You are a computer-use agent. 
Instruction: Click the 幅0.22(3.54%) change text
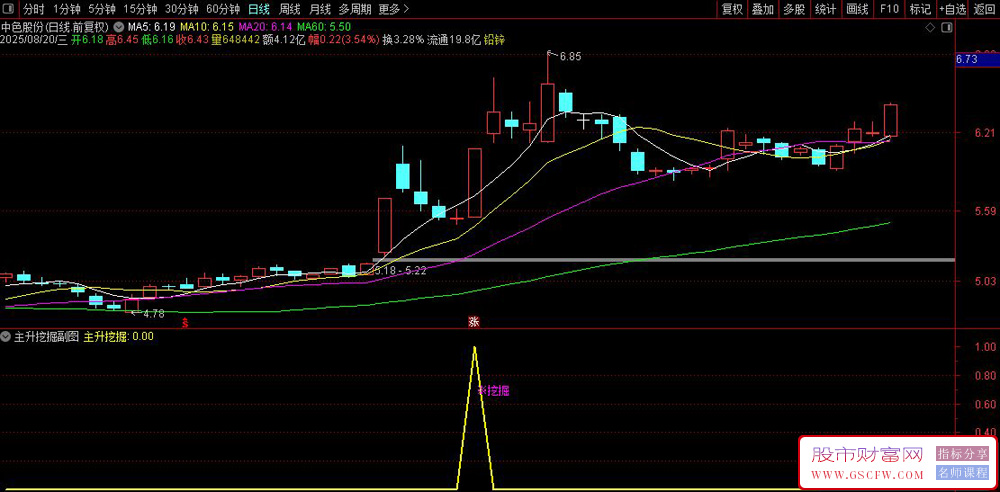click(x=344, y=40)
